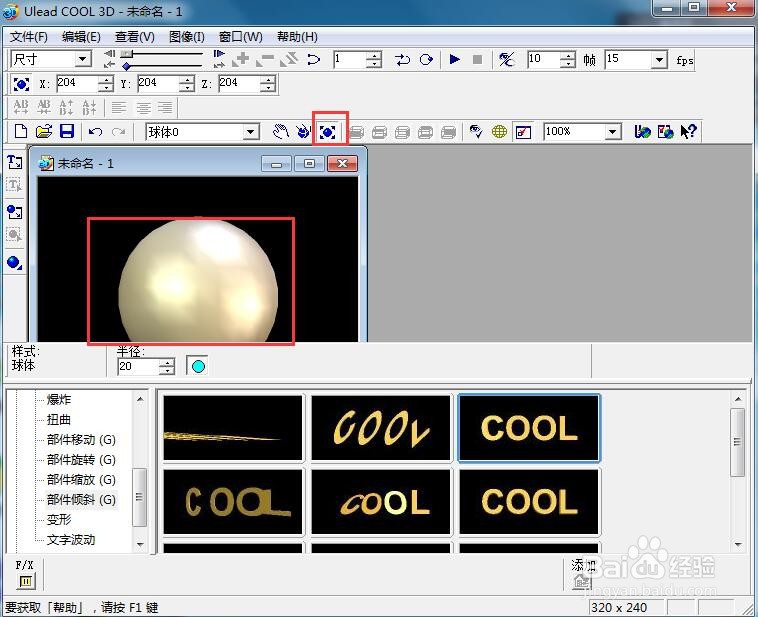
Task: Open the 编辑(E) menu
Action: coord(81,37)
